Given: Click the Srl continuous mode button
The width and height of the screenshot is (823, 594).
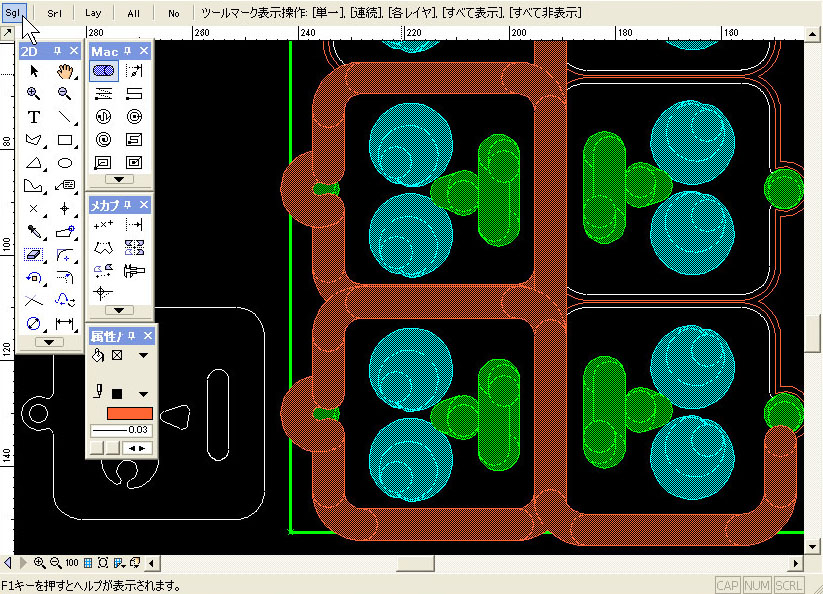Looking at the screenshot, I should pyautogui.click(x=53, y=13).
